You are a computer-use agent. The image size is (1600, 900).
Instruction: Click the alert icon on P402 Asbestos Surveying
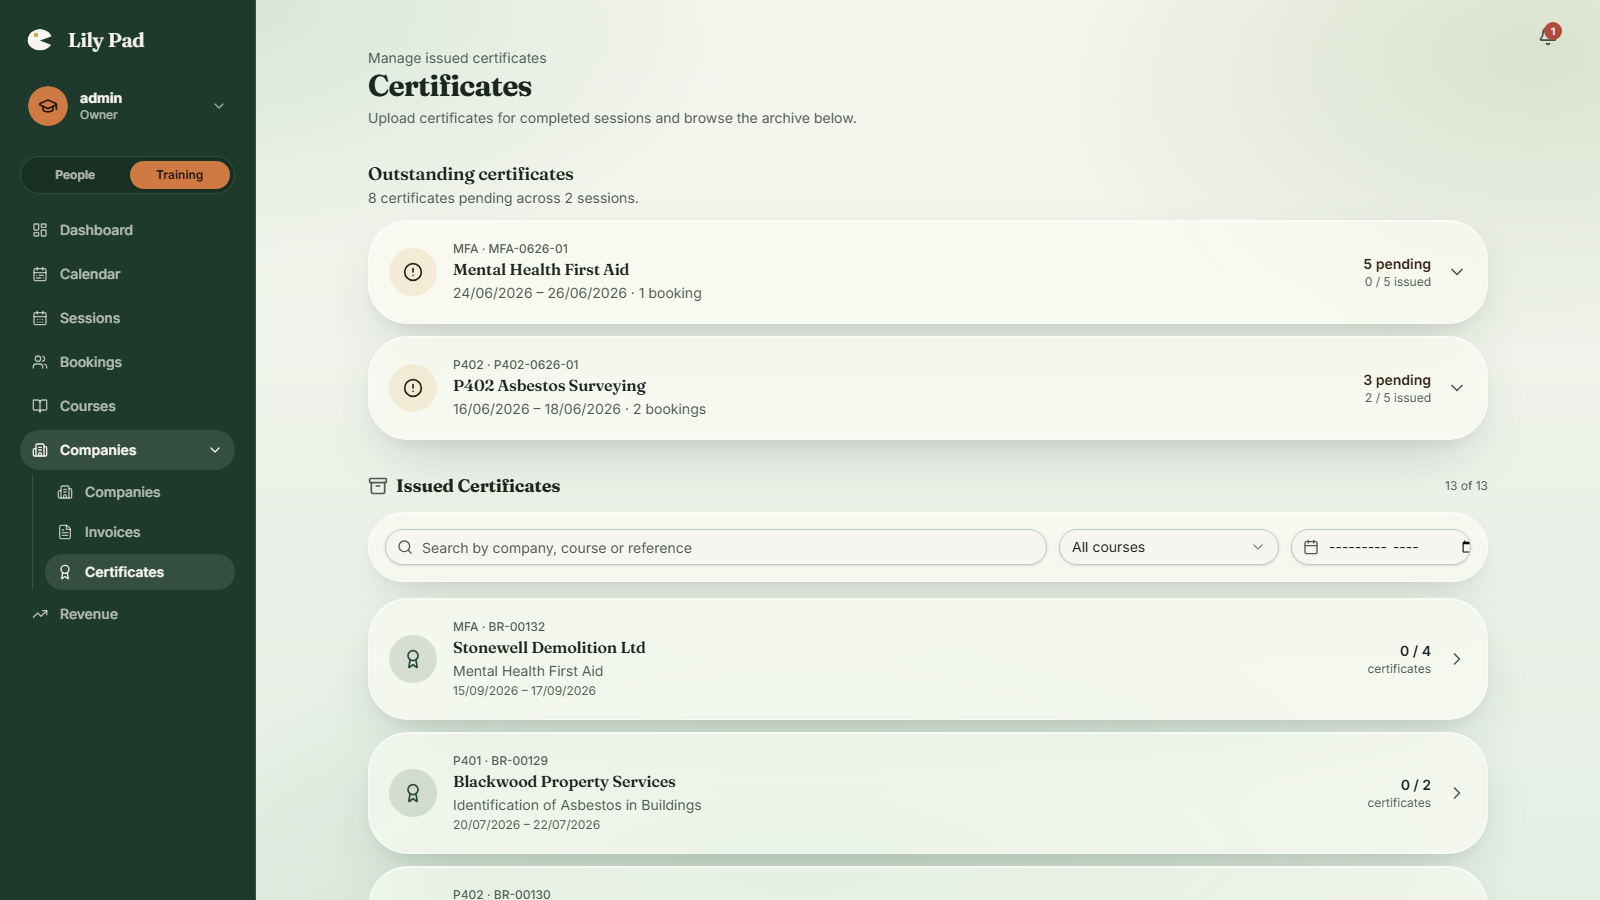pos(413,388)
